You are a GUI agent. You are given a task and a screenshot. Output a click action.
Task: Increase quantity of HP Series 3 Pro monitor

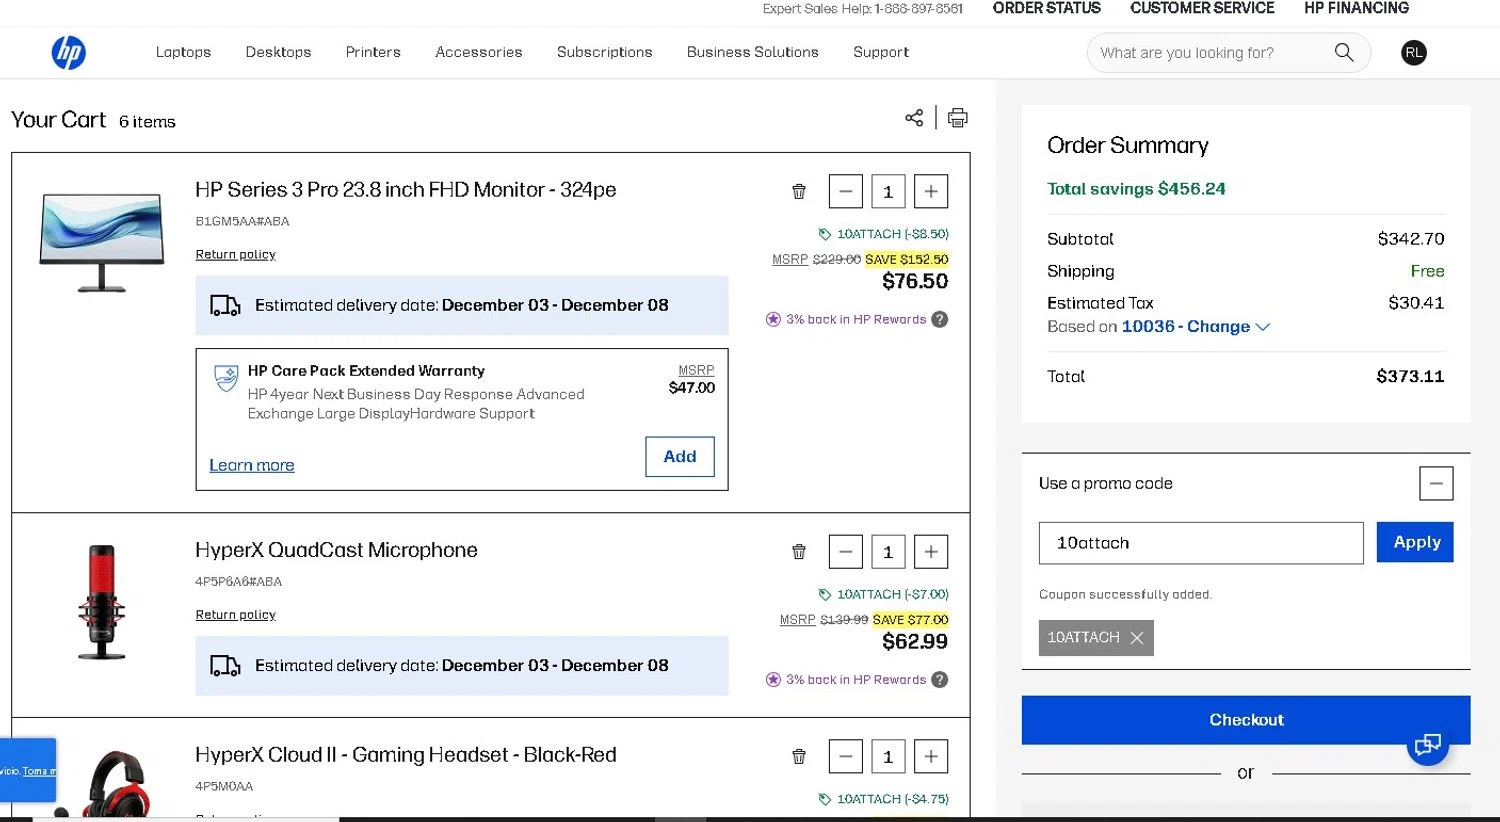click(931, 191)
